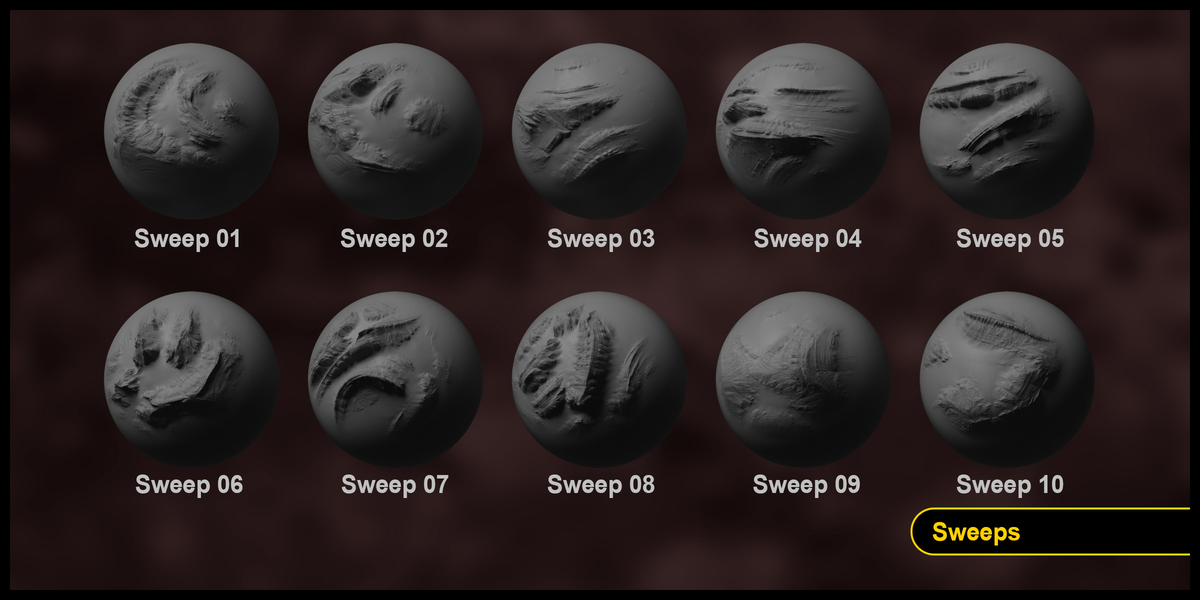Select the Sweep 02 brush sphere
The image size is (1200, 600).
click(x=395, y=132)
